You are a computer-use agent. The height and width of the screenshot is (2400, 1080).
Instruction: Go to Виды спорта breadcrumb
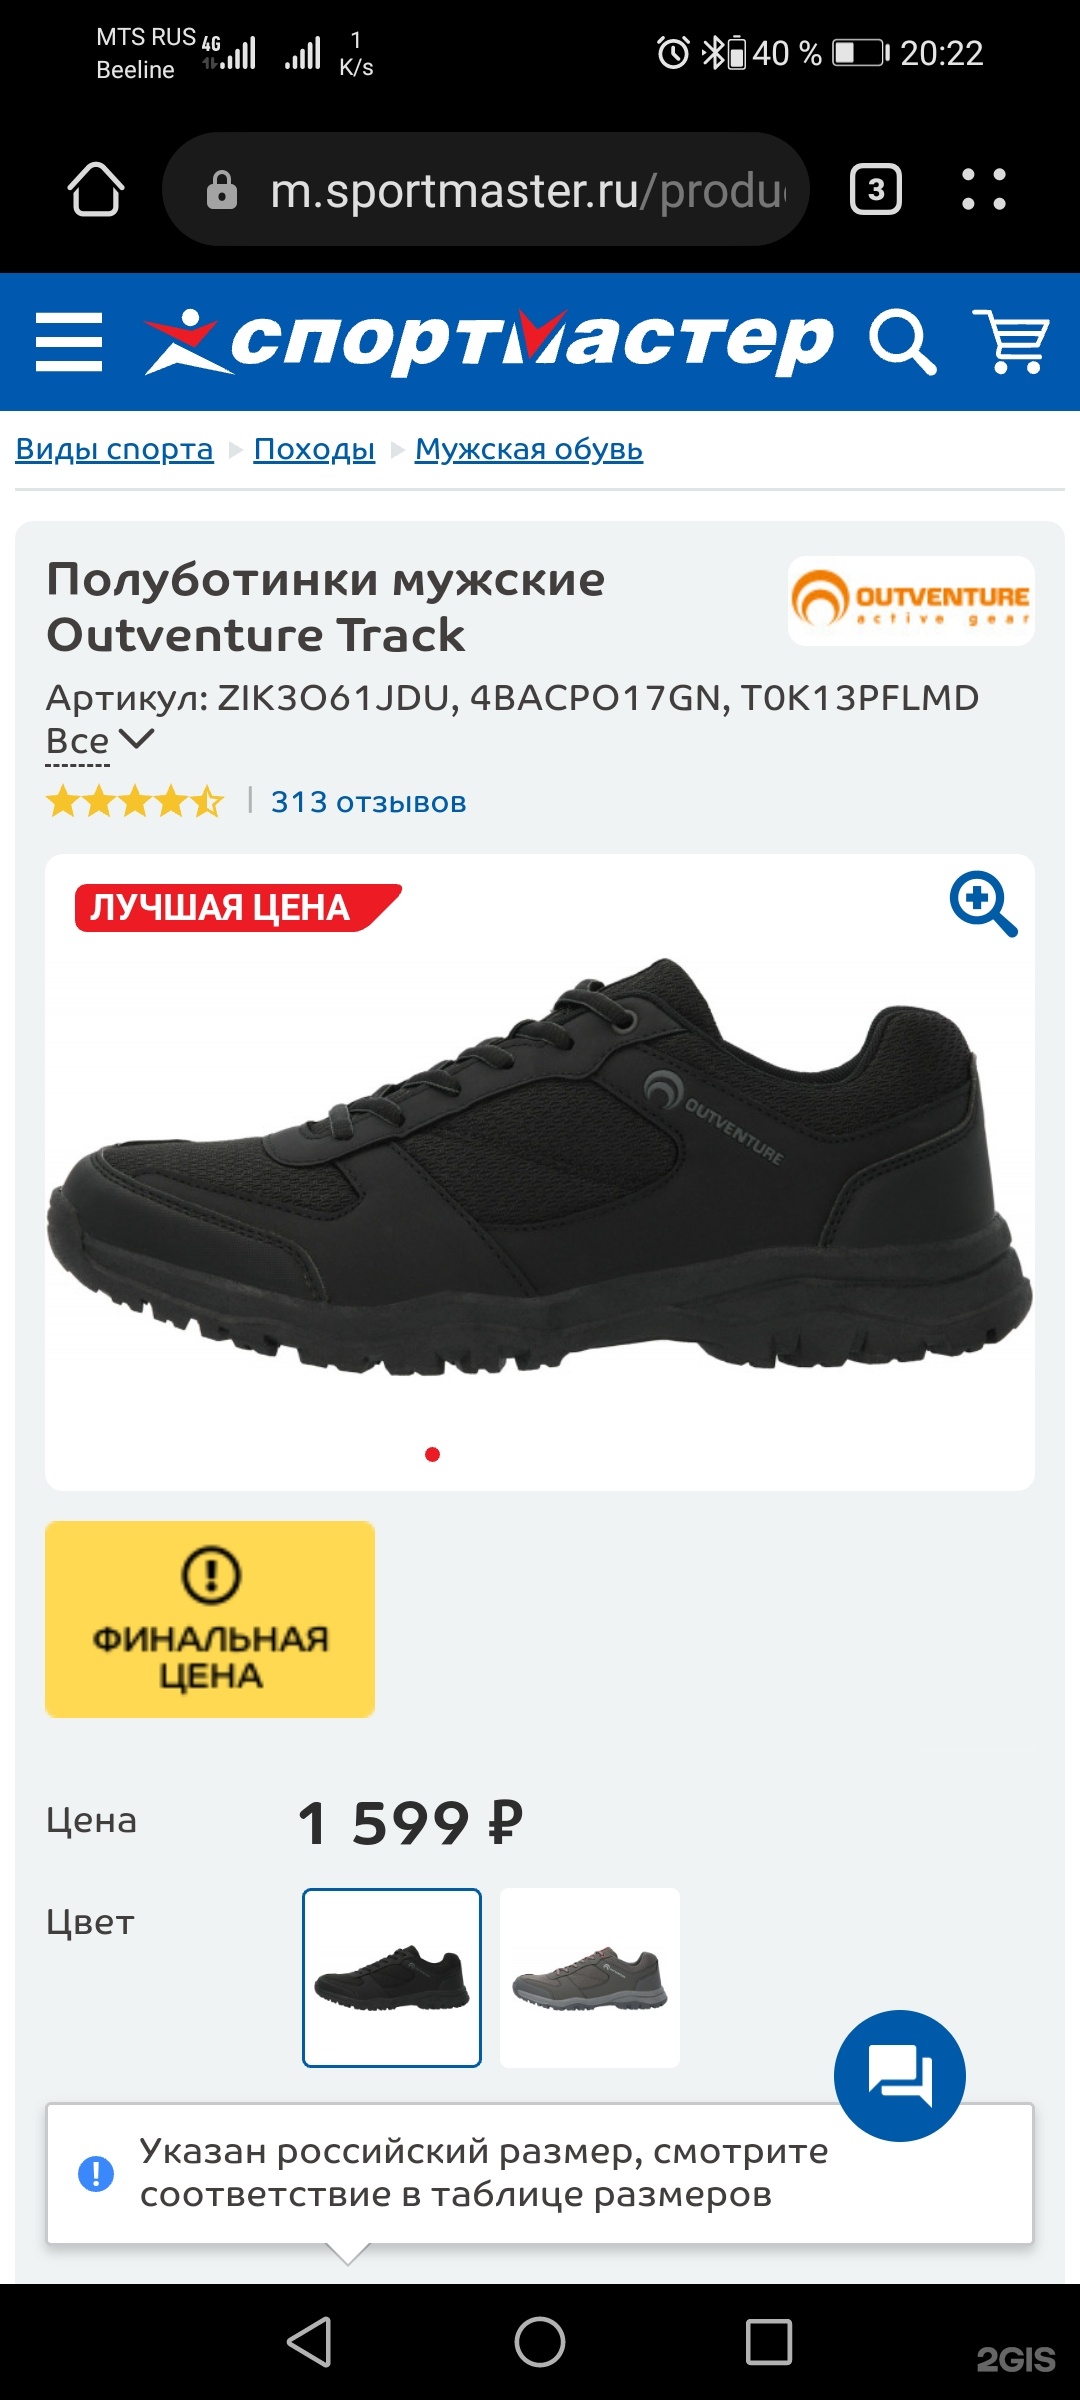click(115, 449)
